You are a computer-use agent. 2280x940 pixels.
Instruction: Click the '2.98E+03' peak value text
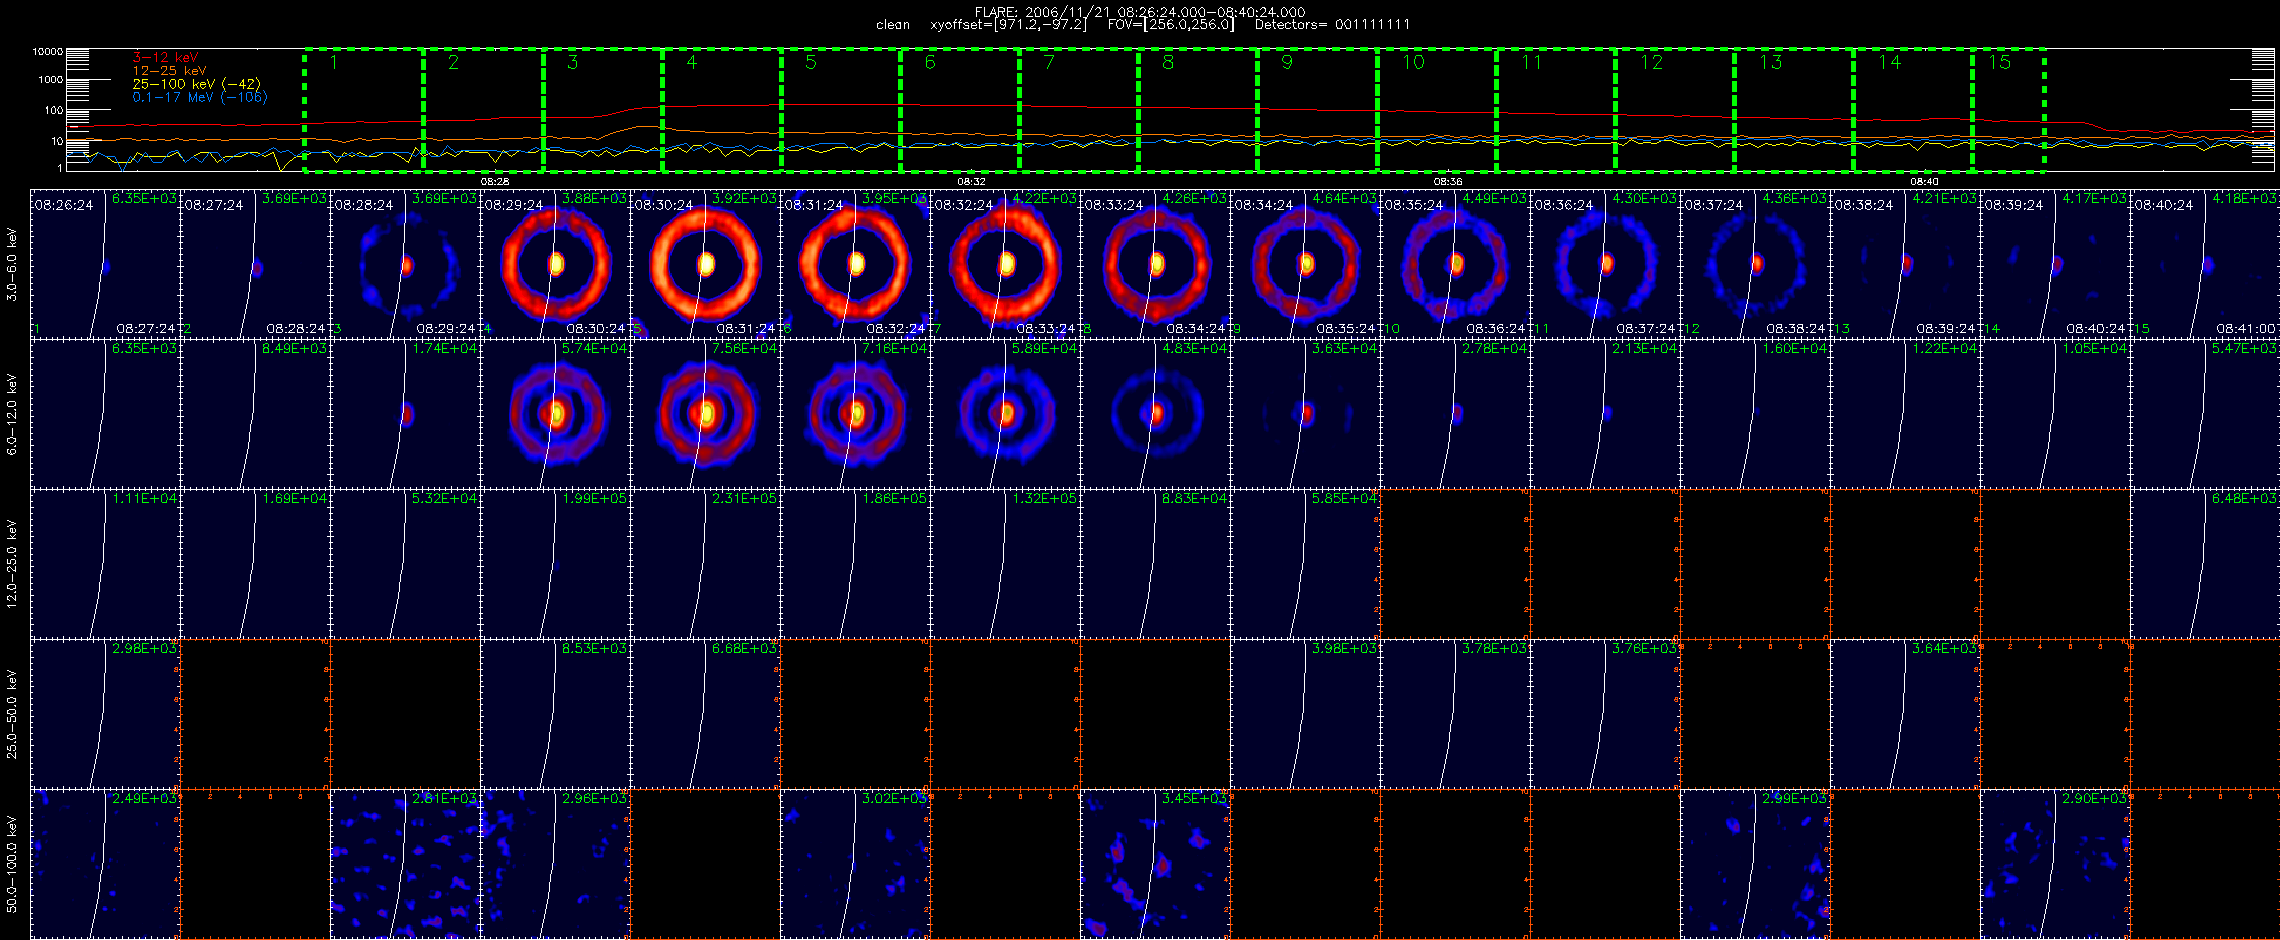pyautogui.click(x=145, y=648)
